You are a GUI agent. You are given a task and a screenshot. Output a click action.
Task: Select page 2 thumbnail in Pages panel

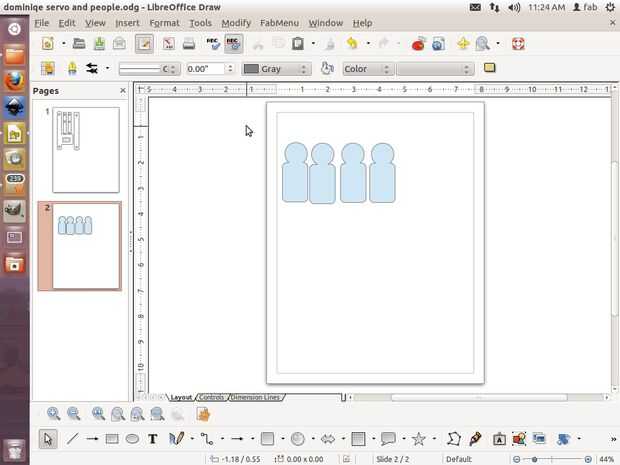[86, 246]
